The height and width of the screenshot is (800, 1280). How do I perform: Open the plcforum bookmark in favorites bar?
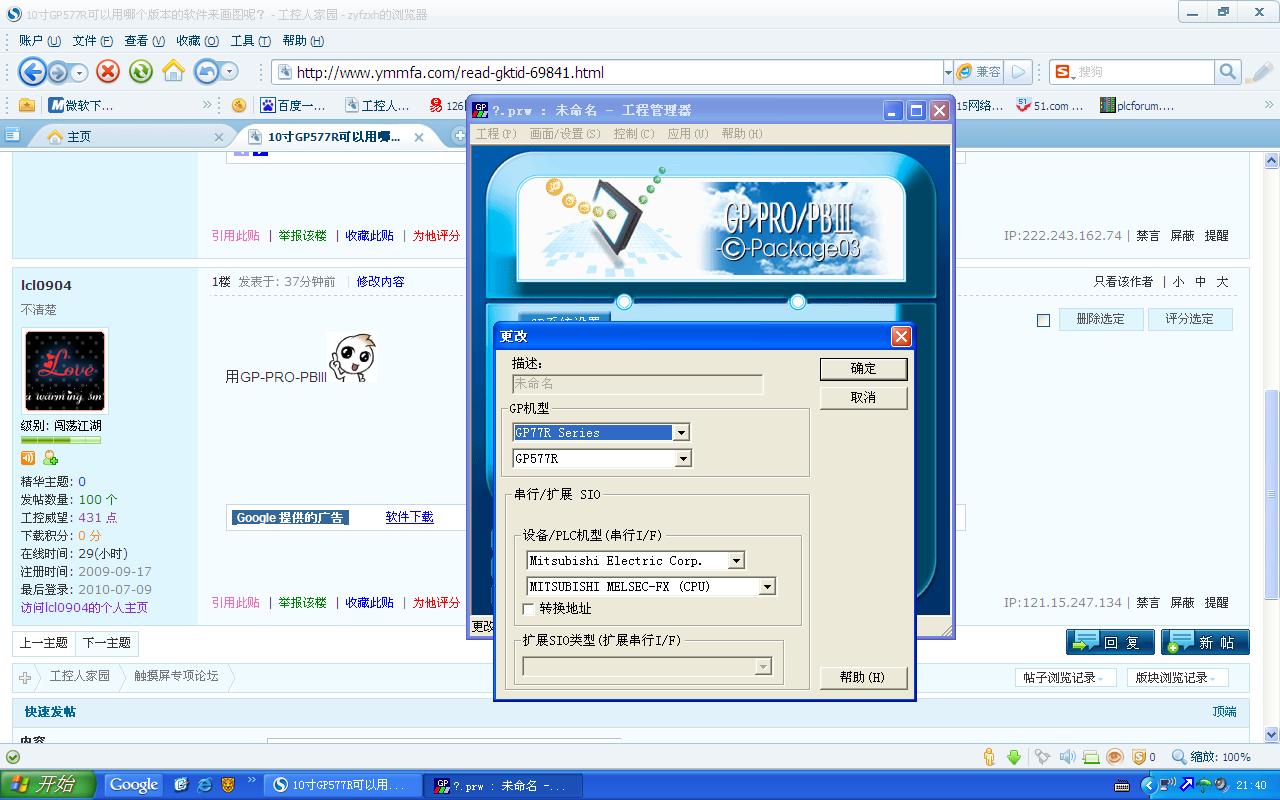(x=1136, y=105)
